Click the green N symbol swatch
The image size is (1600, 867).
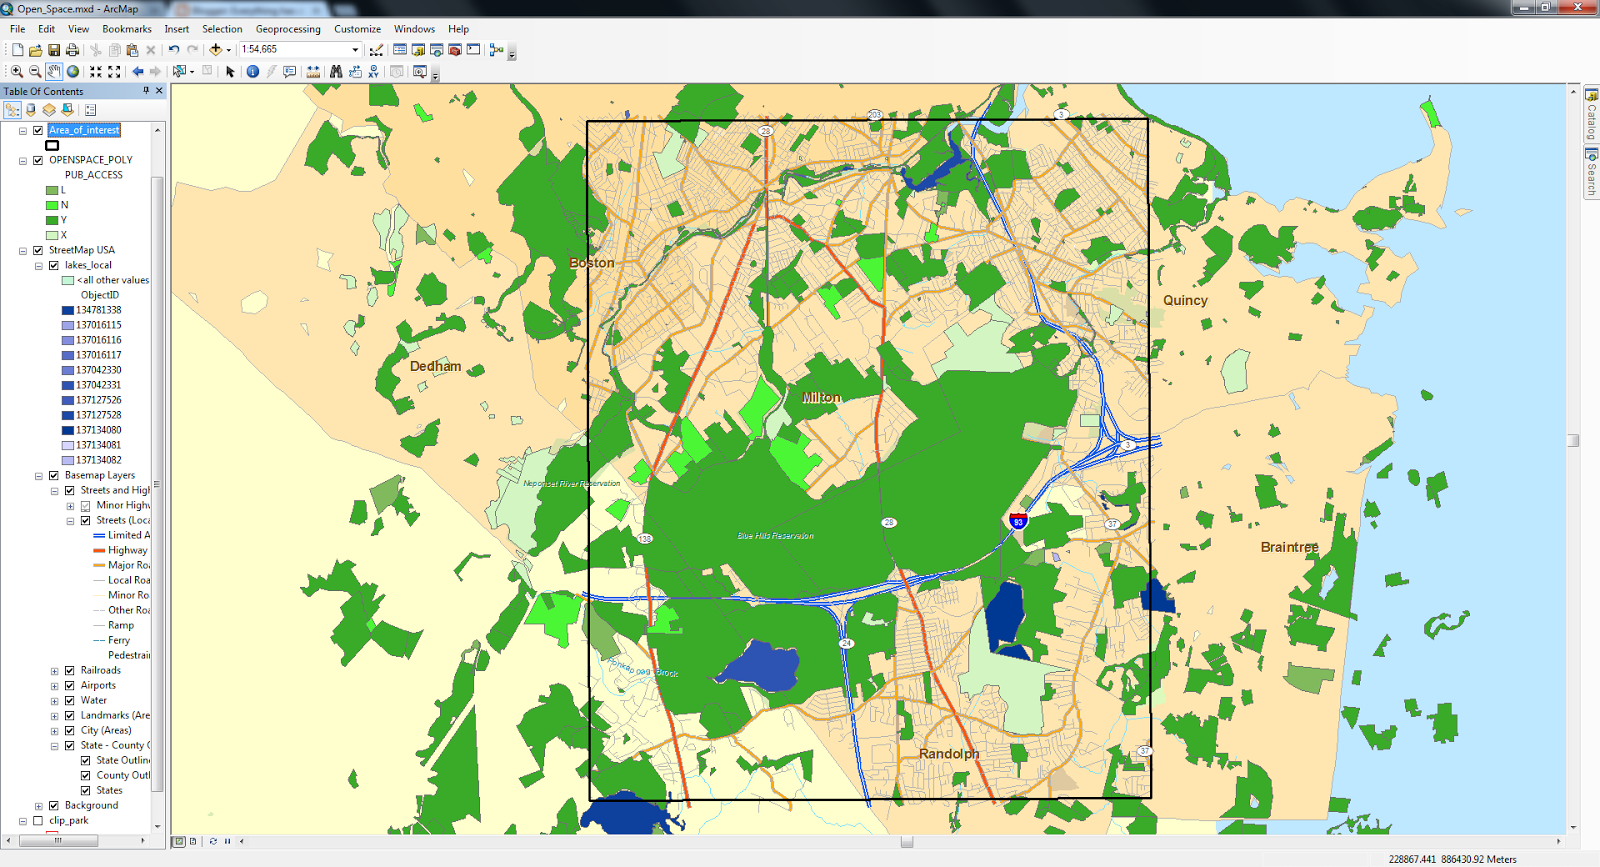click(x=52, y=205)
